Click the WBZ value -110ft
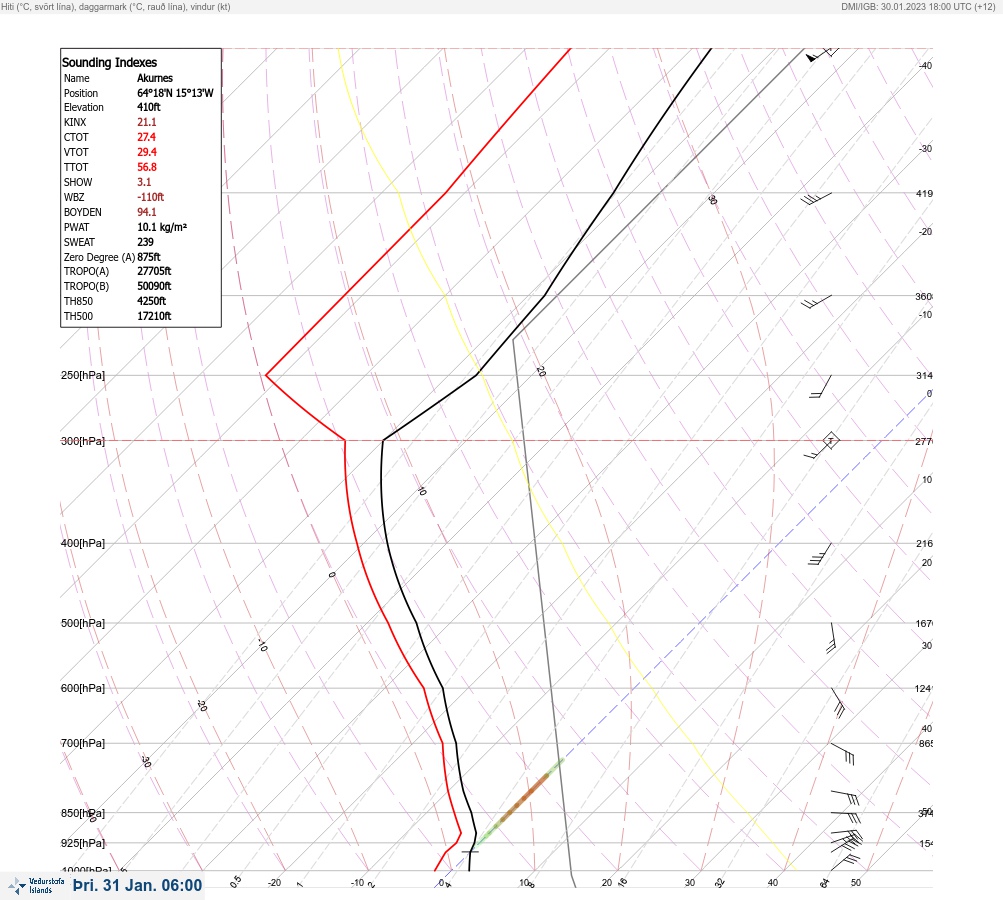This screenshot has width=1003, height=900. 150,197
